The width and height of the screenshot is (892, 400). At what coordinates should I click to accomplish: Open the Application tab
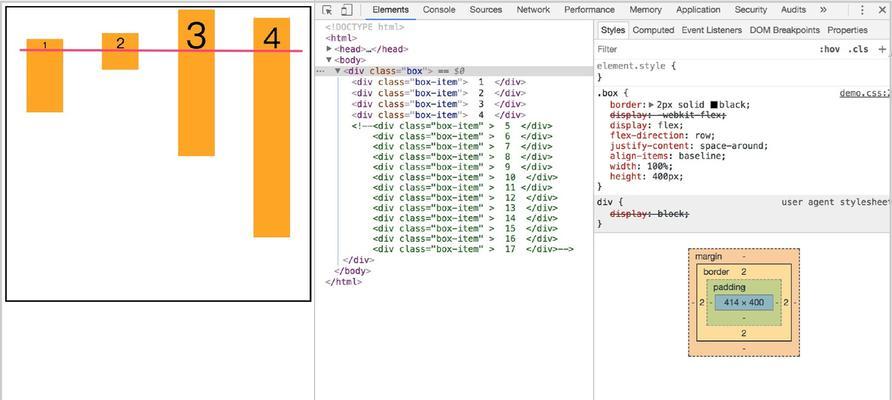coord(698,10)
